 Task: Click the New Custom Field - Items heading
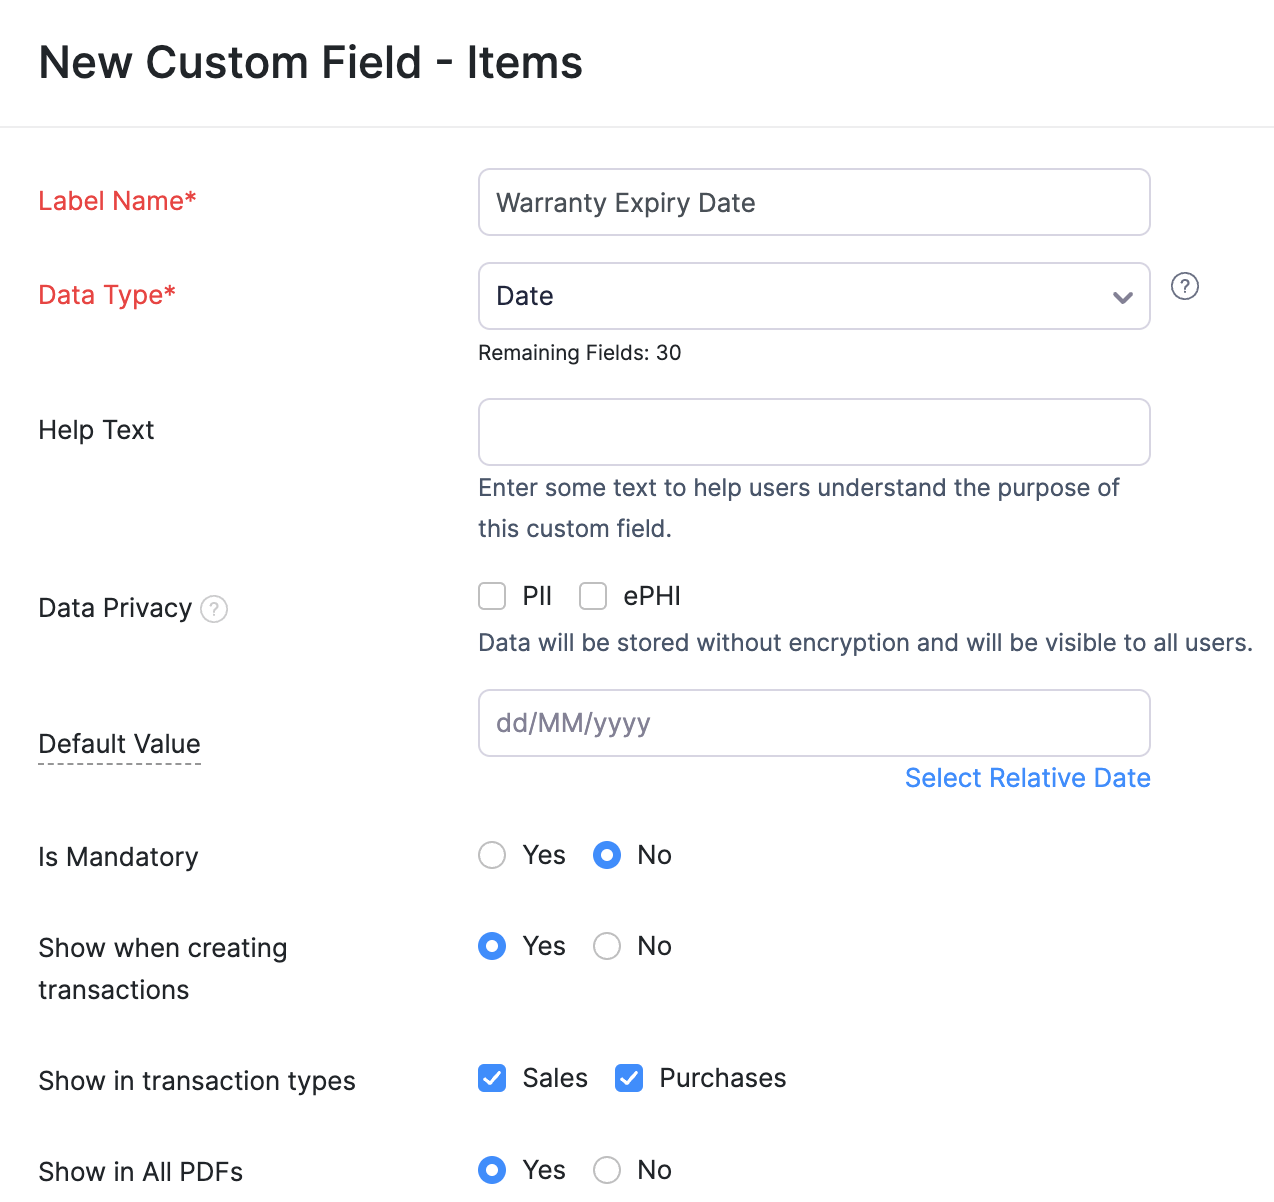pos(310,62)
